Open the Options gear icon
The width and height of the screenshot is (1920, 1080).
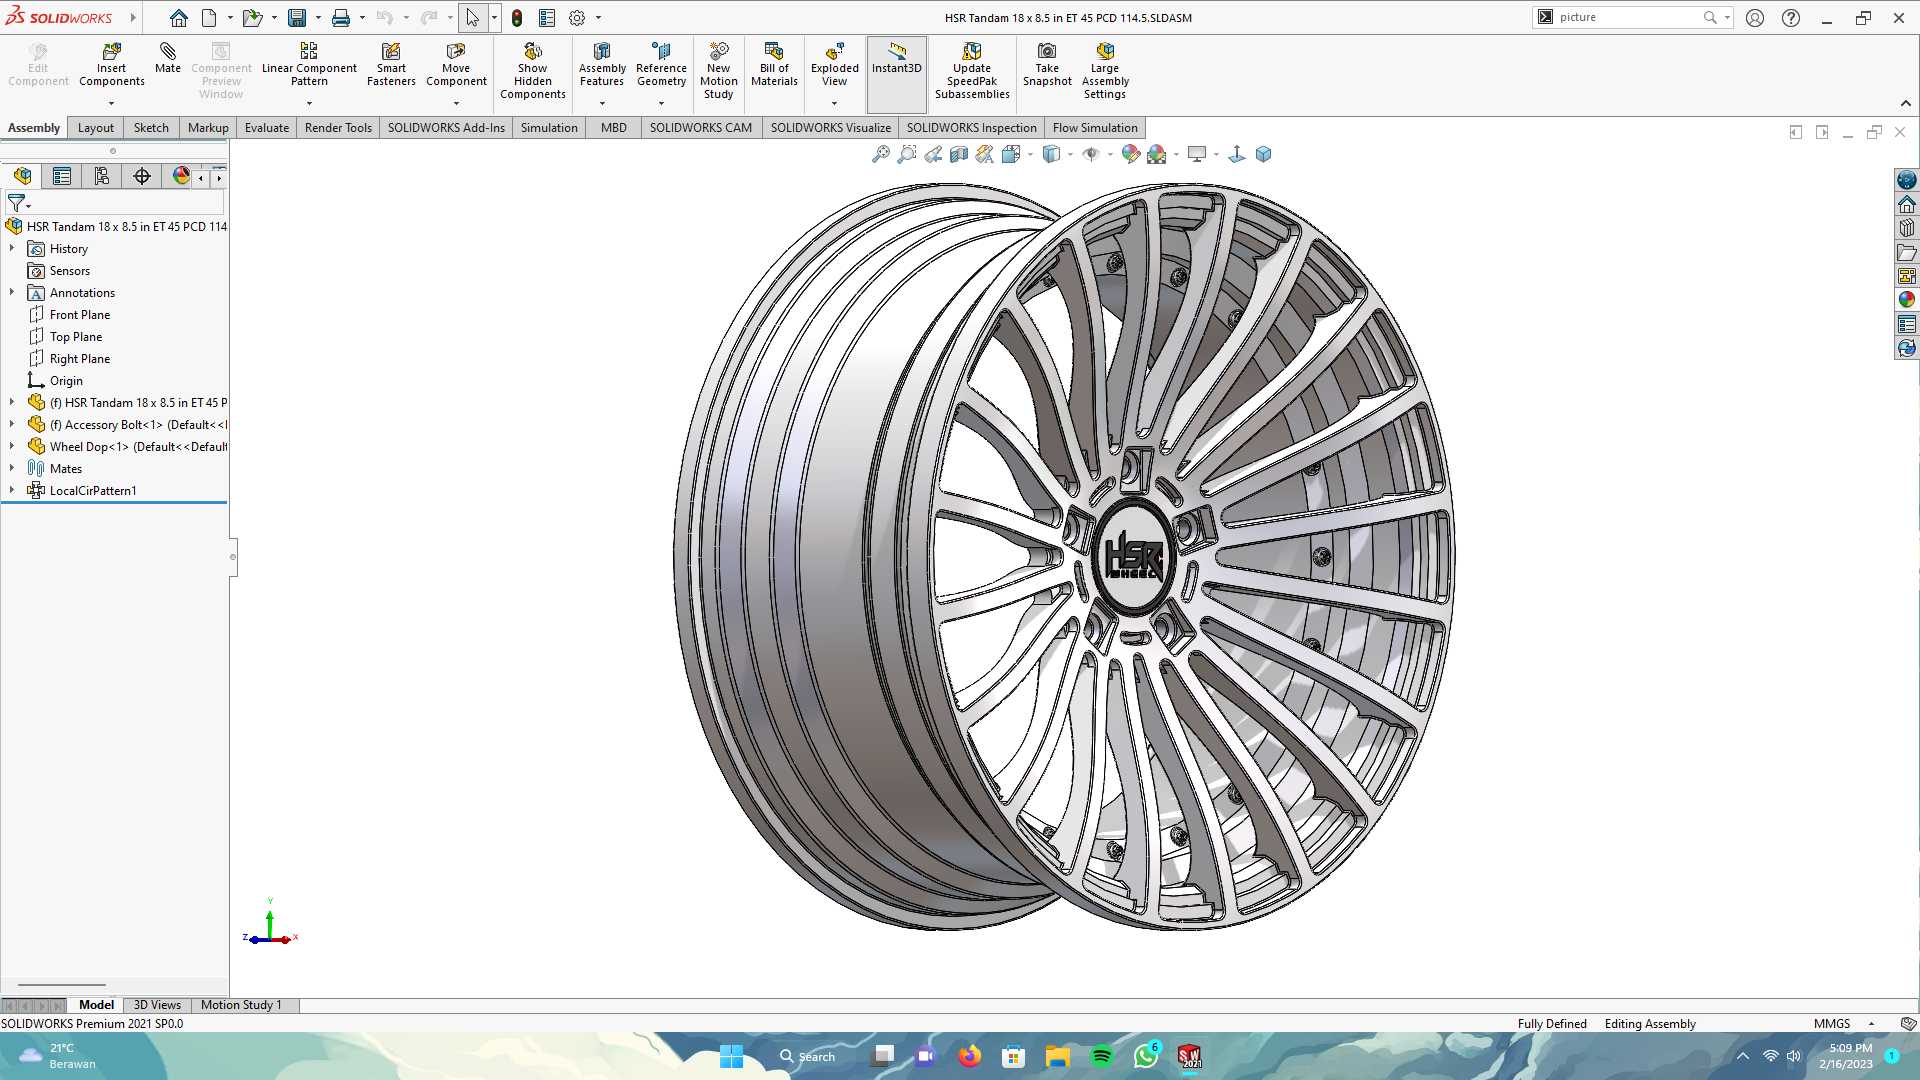pyautogui.click(x=577, y=18)
